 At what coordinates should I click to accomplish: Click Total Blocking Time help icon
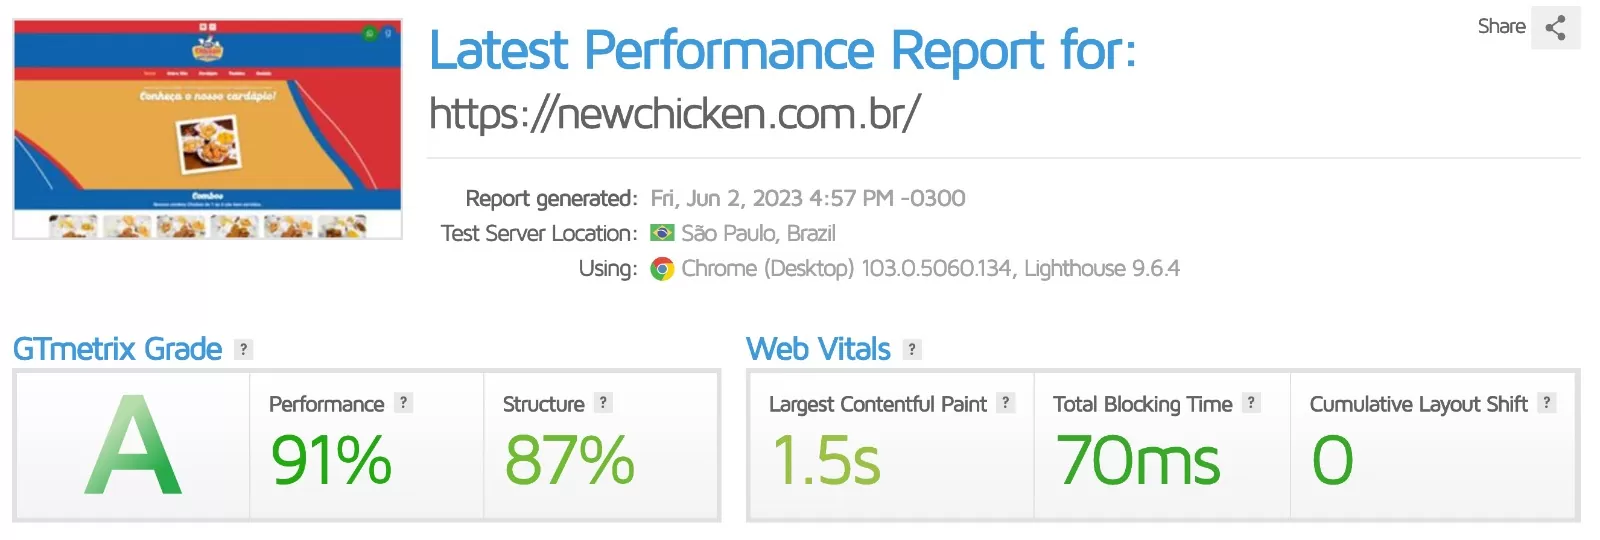coord(1251,403)
